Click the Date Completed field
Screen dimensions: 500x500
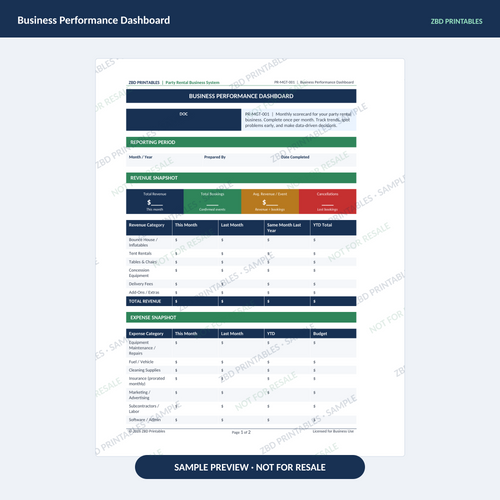pyautogui.click(x=317, y=160)
